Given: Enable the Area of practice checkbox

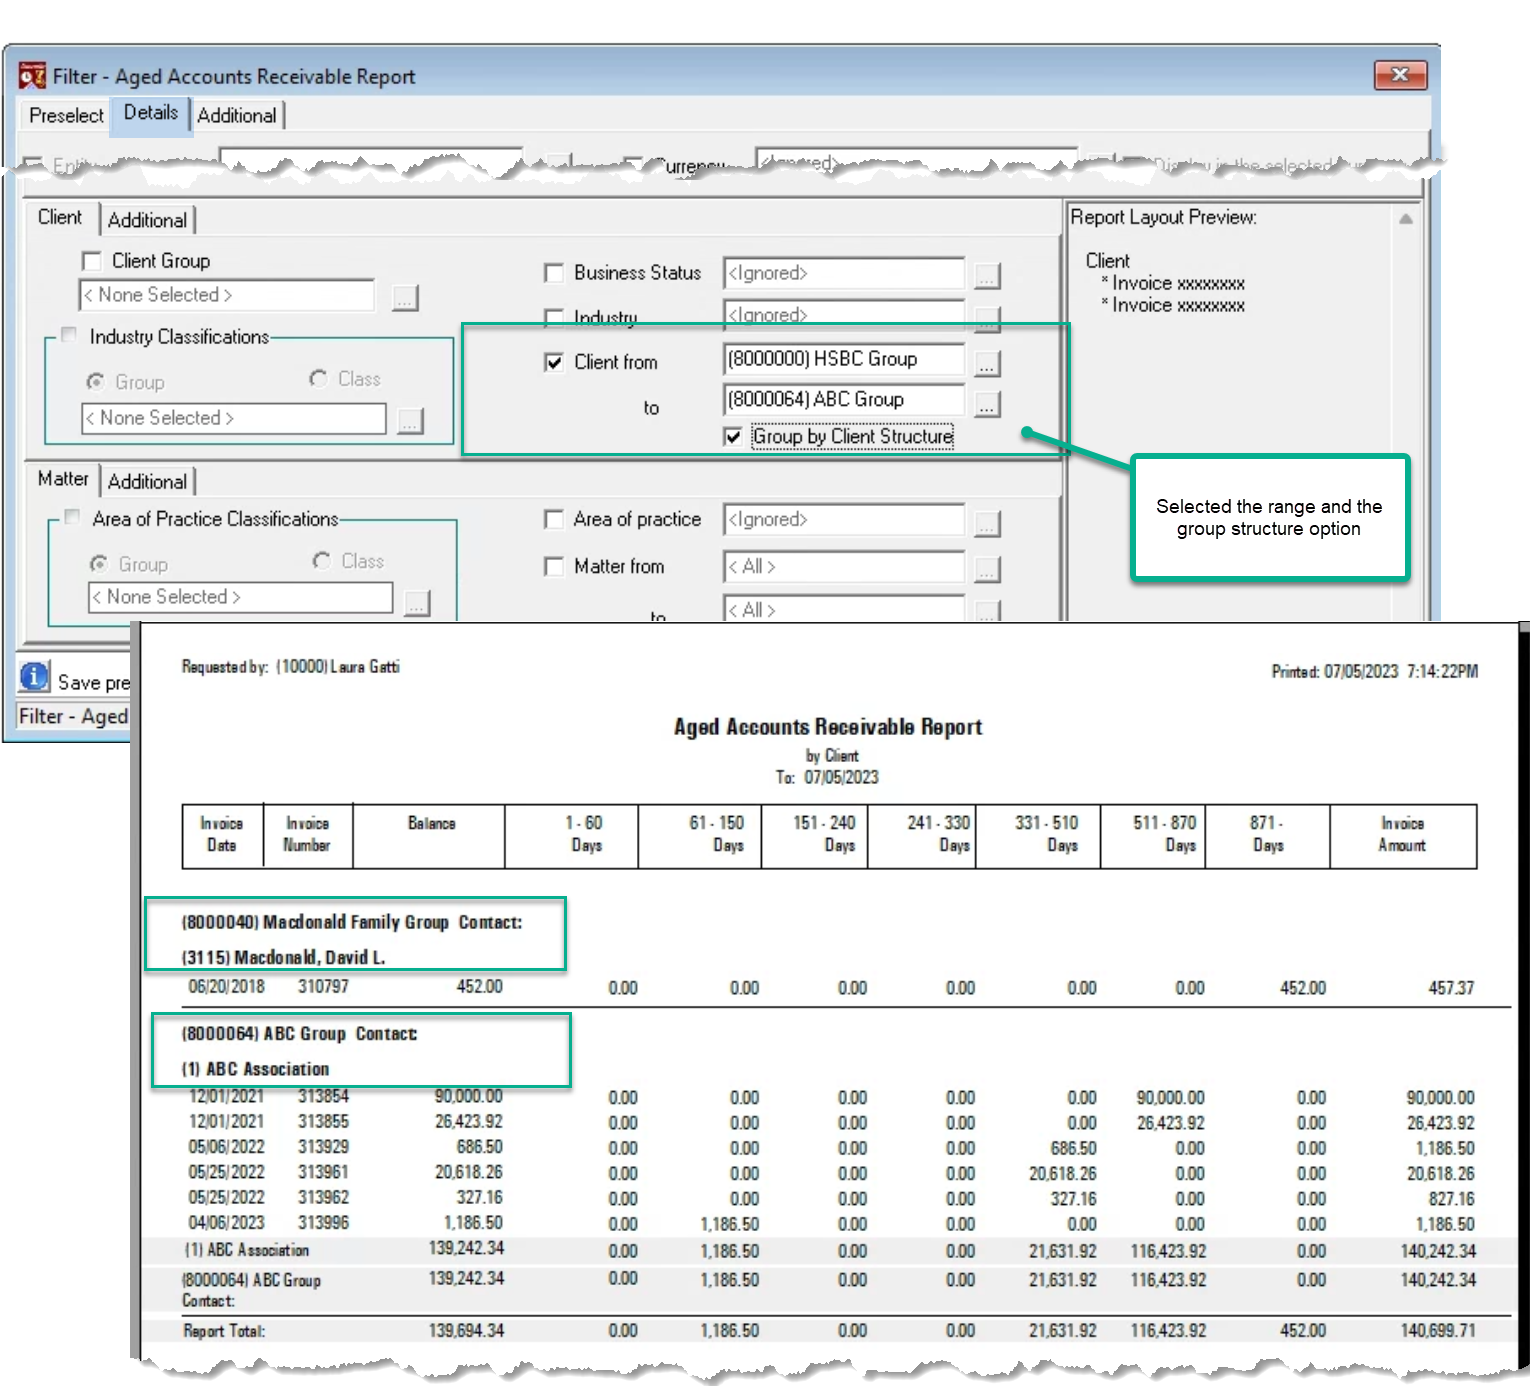Looking at the screenshot, I should tap(553, 519).
